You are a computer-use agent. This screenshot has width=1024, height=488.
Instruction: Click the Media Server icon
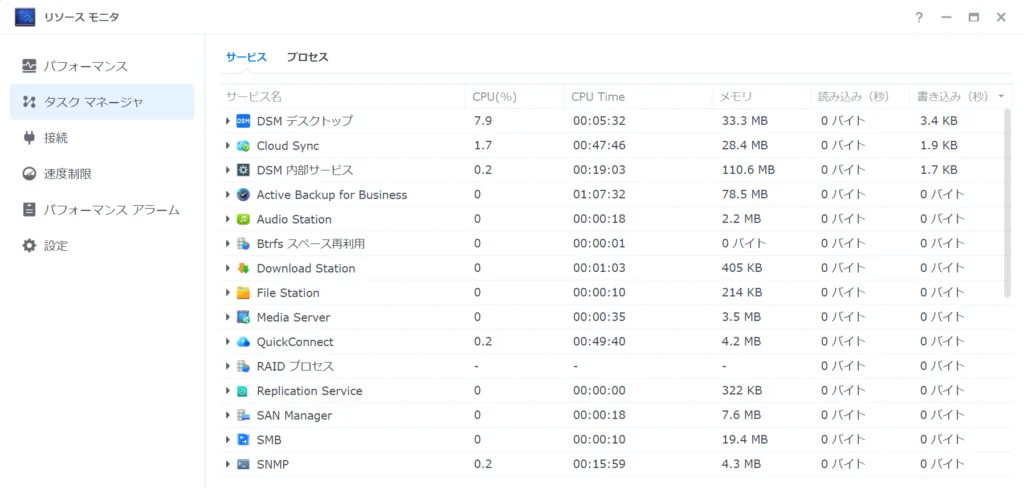[243, 317]
